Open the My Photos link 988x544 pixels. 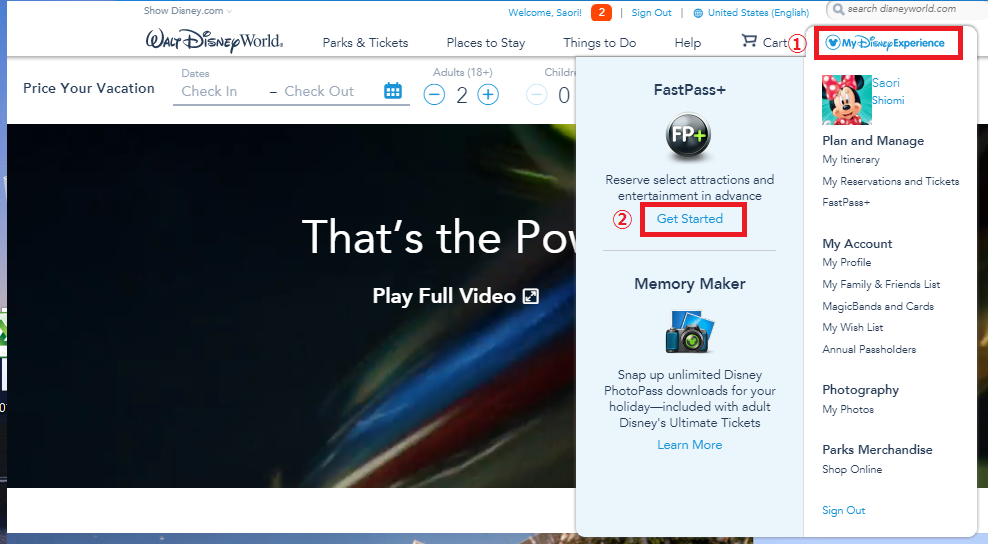[x=848, y=410]
